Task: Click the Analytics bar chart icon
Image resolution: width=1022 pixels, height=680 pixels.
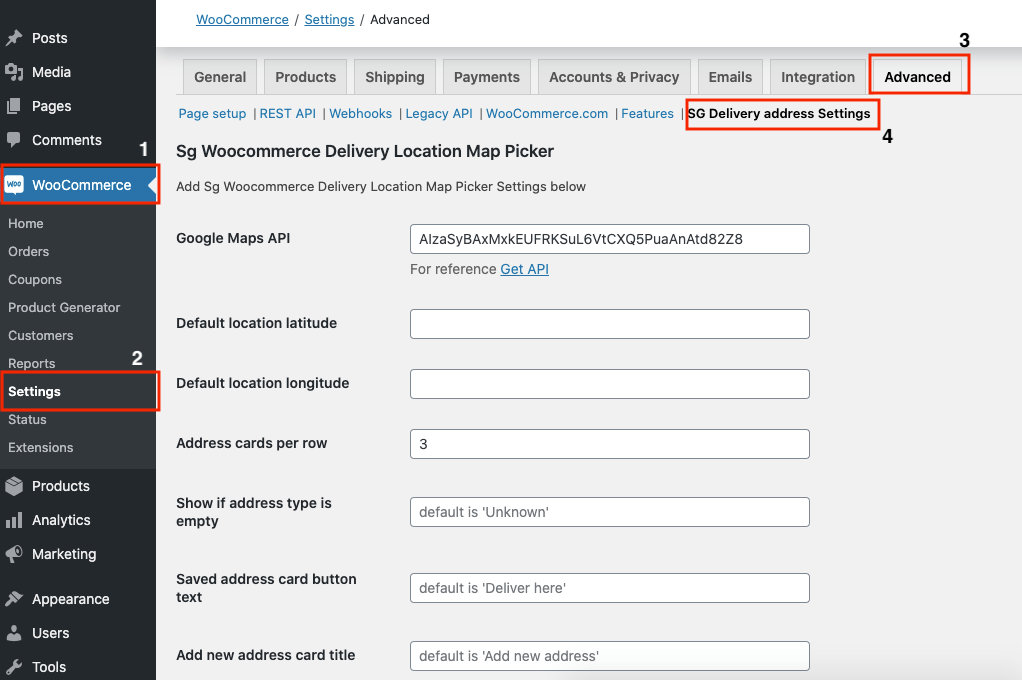Action: [x=14, y=520]
